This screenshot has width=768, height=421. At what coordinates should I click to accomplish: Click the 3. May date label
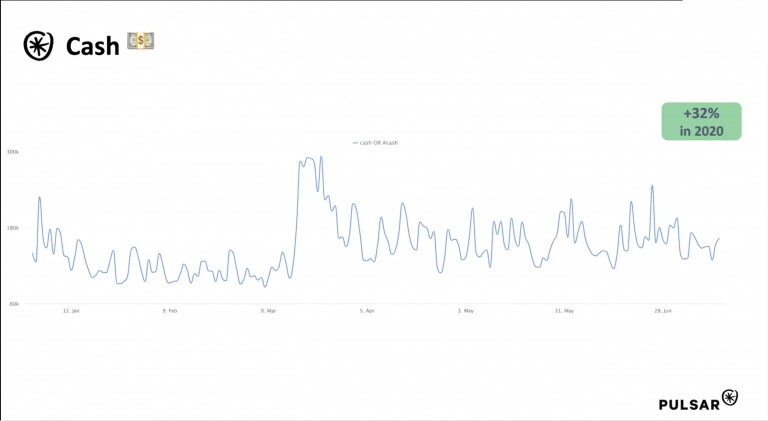pyautogui.click(x=466, y=311)
